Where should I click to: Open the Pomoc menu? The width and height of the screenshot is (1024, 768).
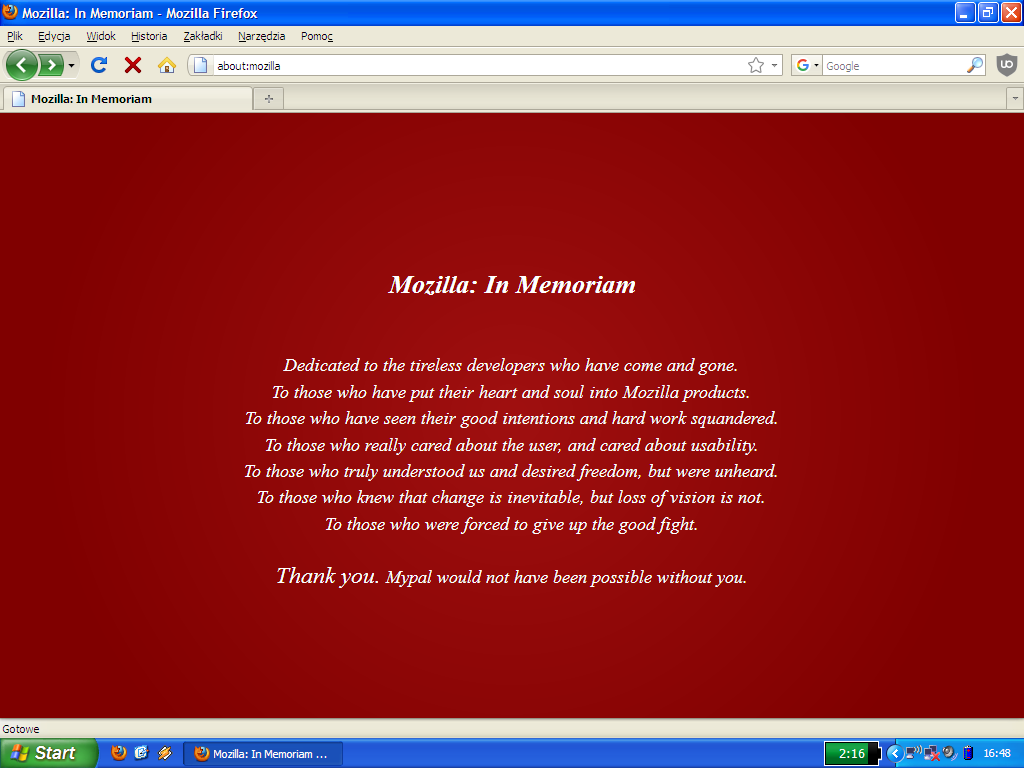point(317,36)
